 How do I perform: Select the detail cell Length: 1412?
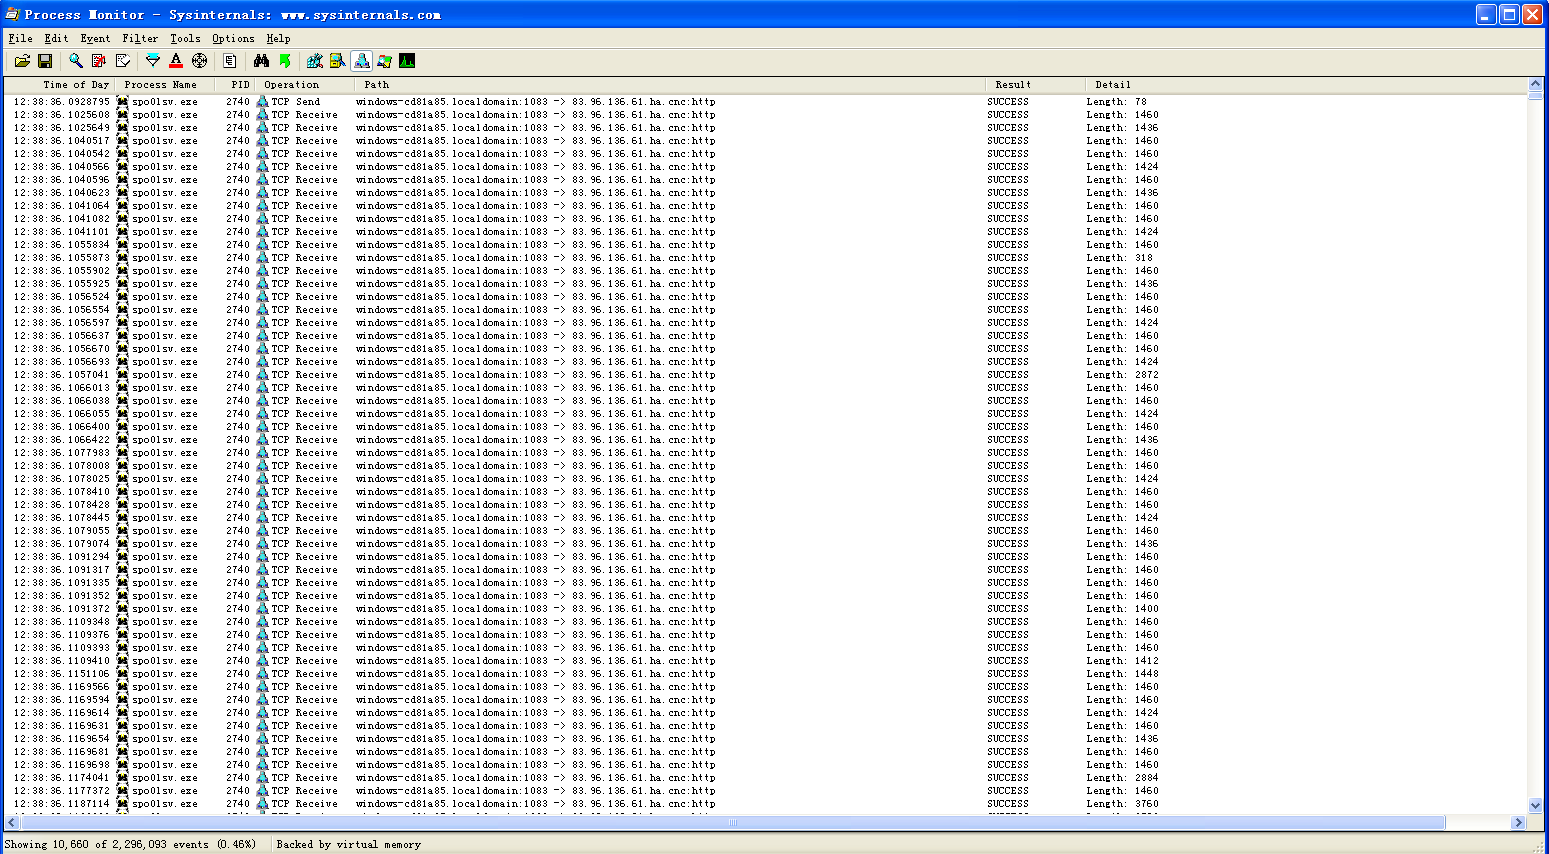coord(1123,661)
